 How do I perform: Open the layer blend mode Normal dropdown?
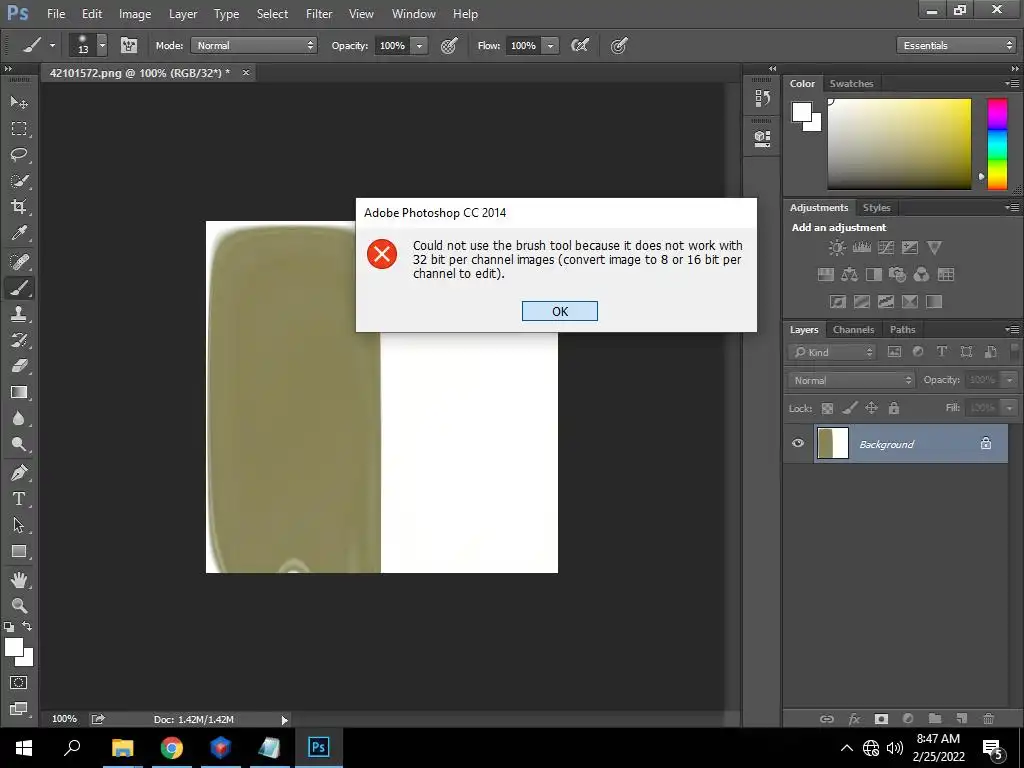851,380
